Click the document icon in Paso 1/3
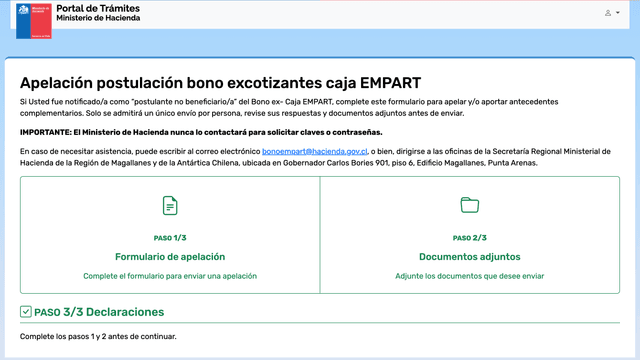The image size is (640, 360). click(x=170, y=205)
